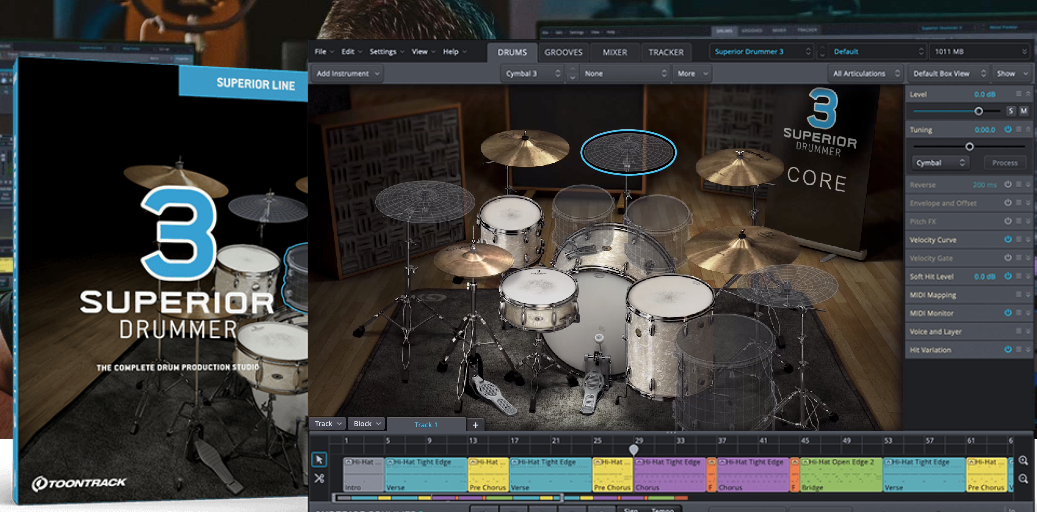Select the highlighted wireframe Cymbal 3

coord(628,152)
